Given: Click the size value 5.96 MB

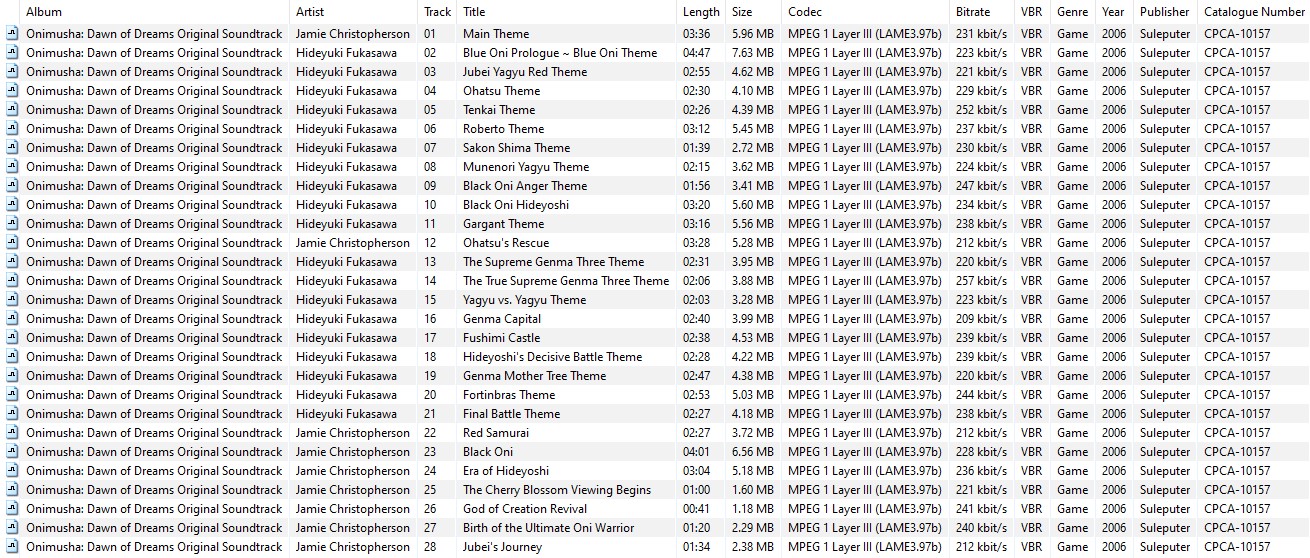Looking at the screenshot, I should [x=752, y=34].
